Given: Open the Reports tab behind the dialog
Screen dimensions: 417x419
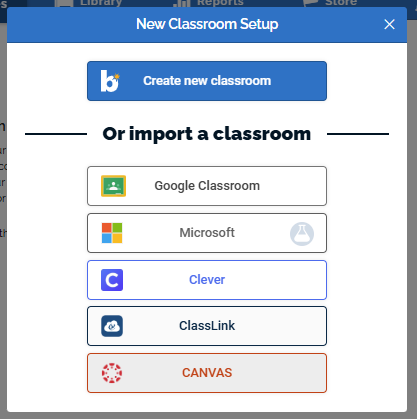Looking at the screenshot, I should 209,3.
